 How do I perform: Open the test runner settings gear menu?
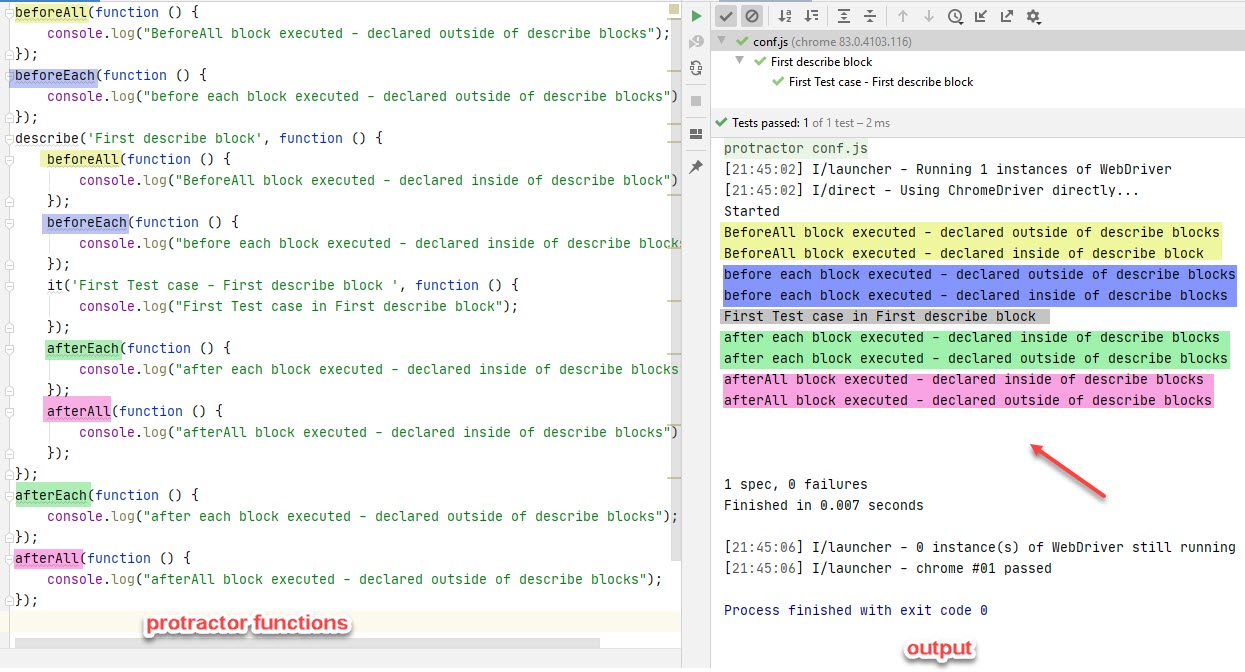1034,16
